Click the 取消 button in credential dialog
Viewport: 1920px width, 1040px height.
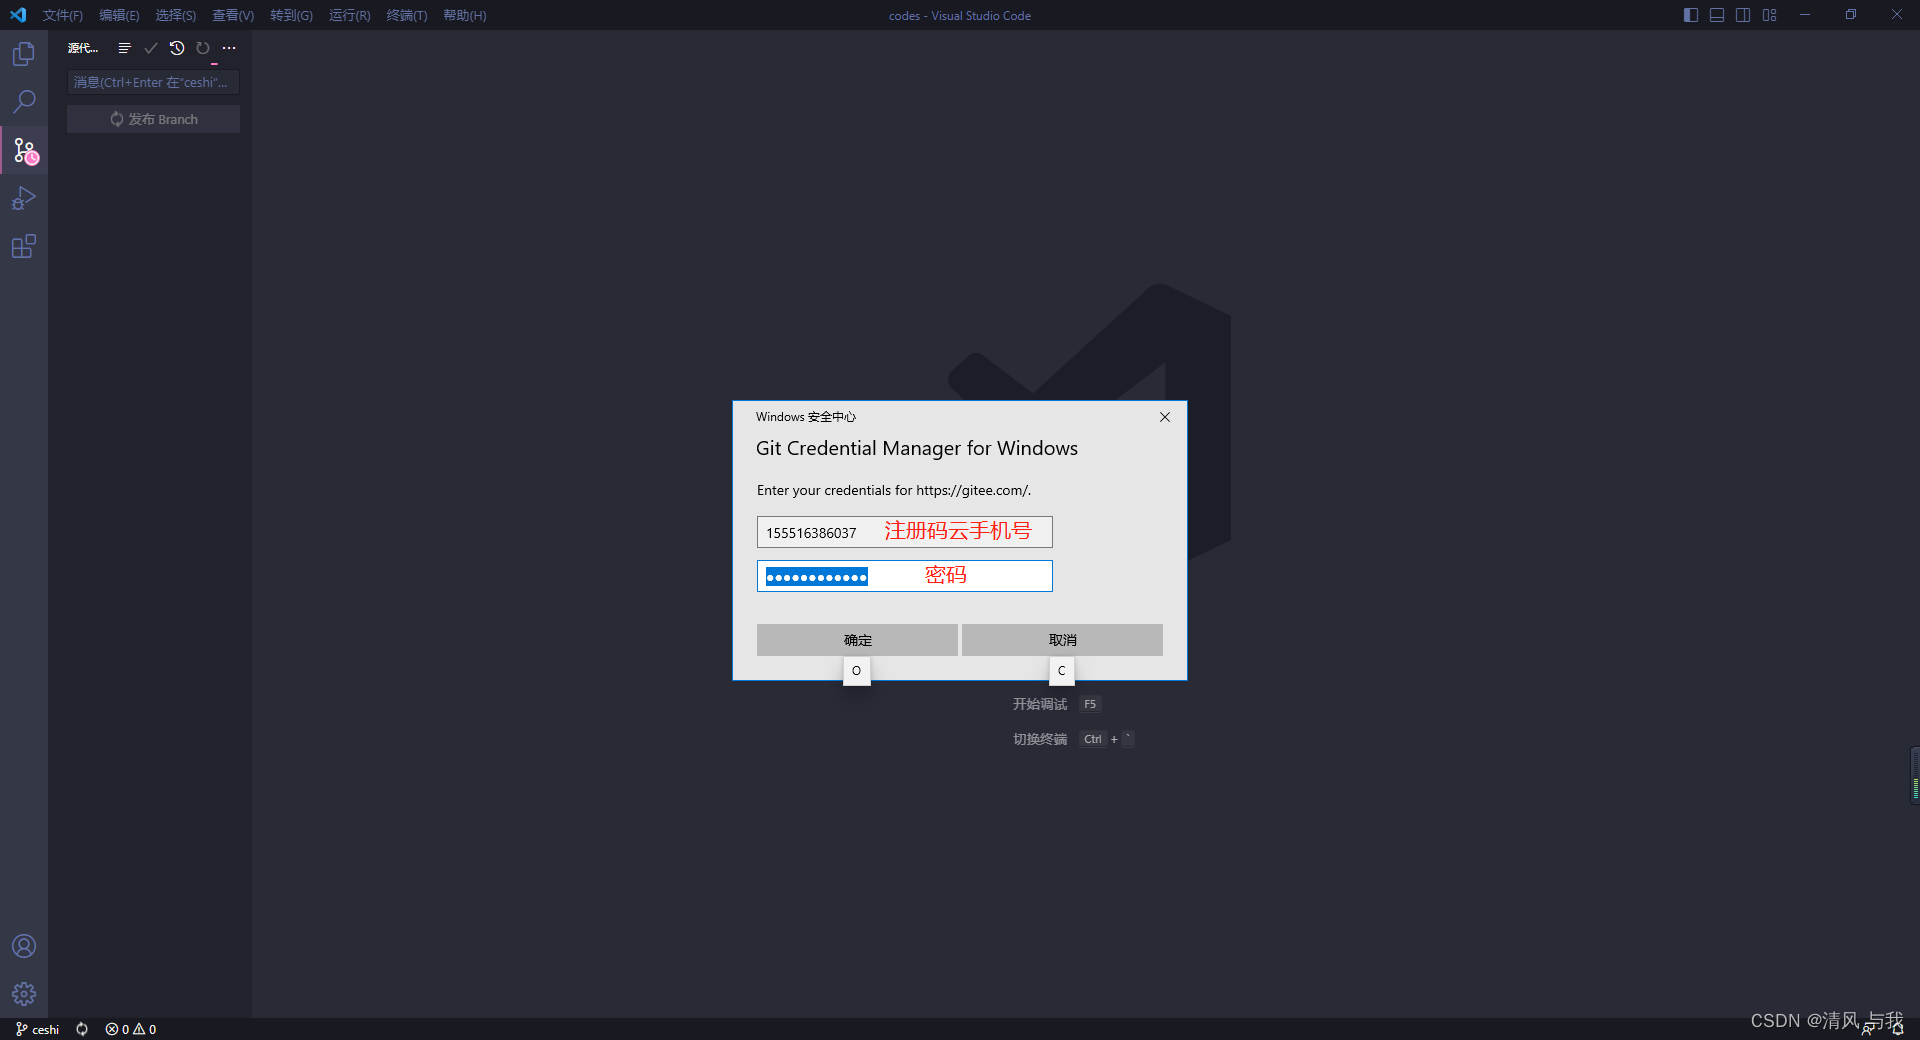(1062, 640)
